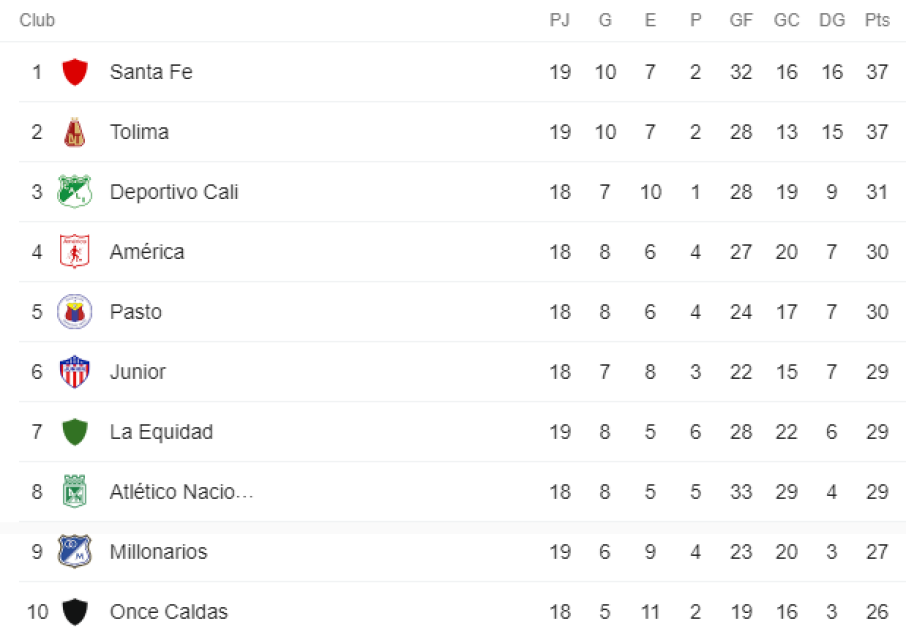Click the La Equidad green shield crest
This screenshot has height=632, width=906.
tap(75, 432)
